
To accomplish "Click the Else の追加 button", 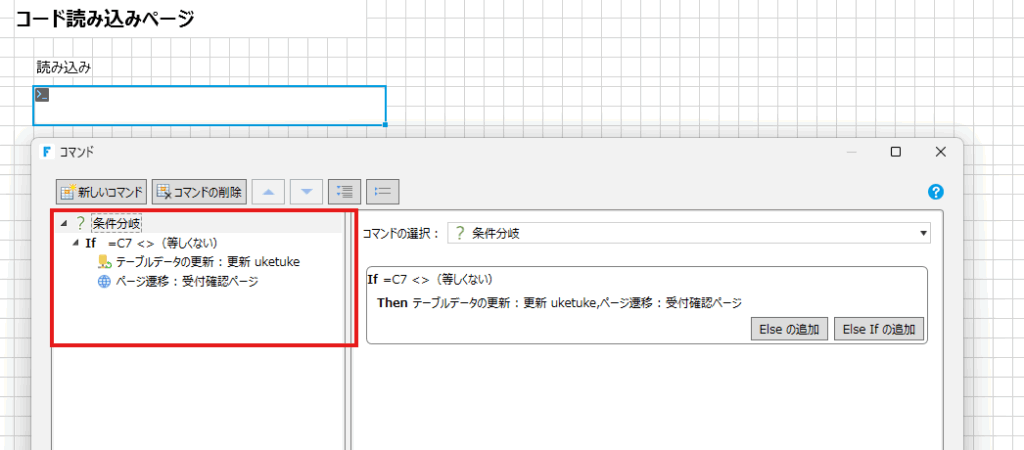I will [x=789, y=330].
